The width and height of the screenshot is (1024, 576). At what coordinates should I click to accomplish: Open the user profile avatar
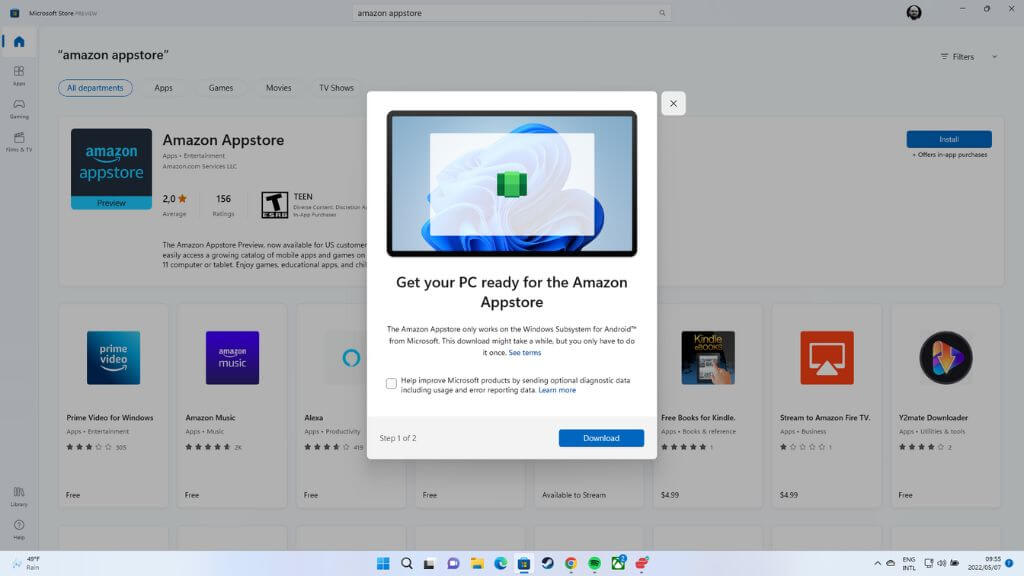point(914,12)
